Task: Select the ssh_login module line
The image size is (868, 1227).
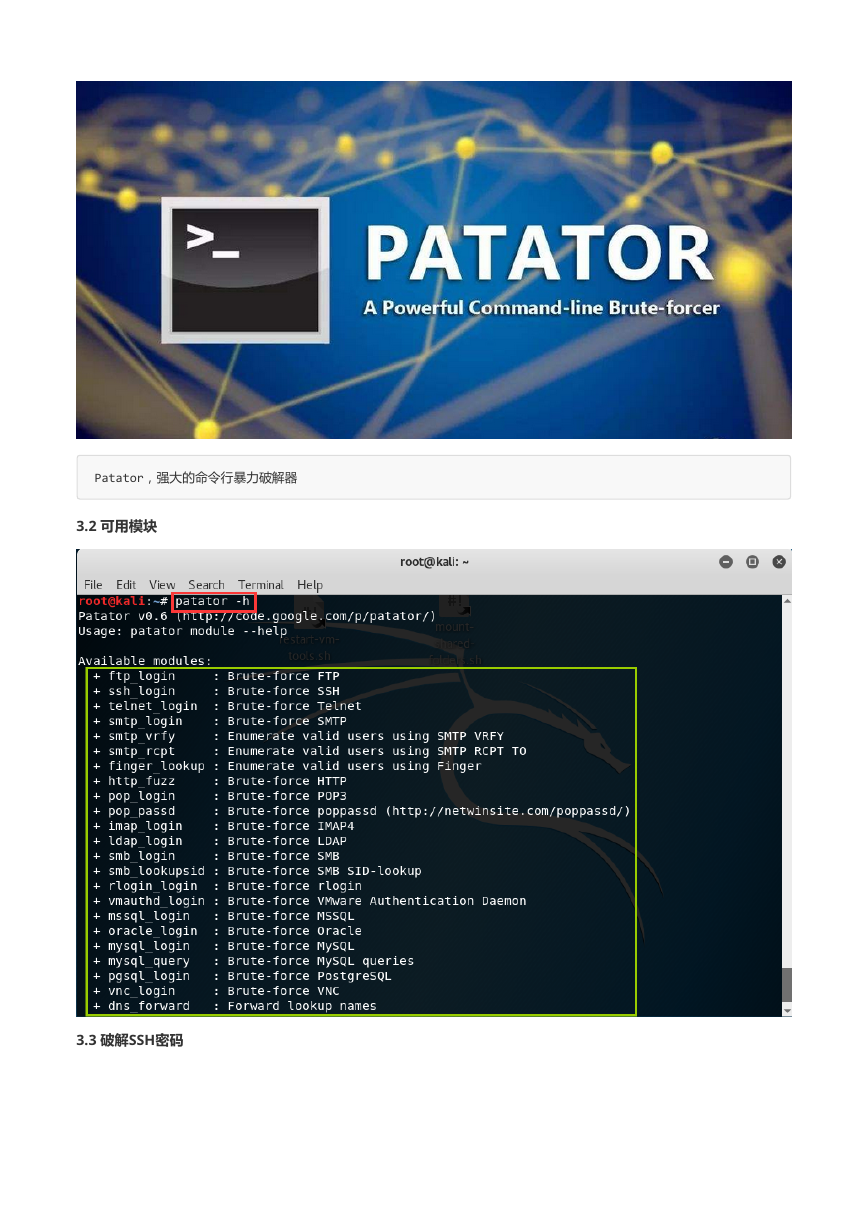Action: coord(216,691)
